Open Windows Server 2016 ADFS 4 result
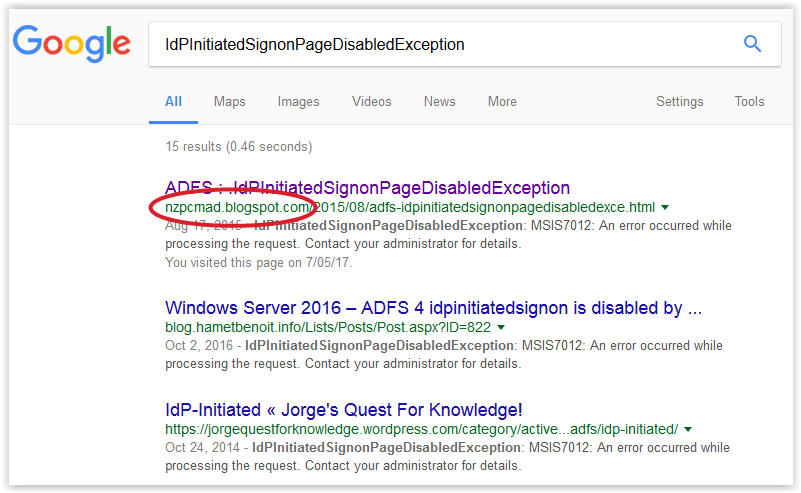This screenshot has width=801, height=493. point(433,308)
